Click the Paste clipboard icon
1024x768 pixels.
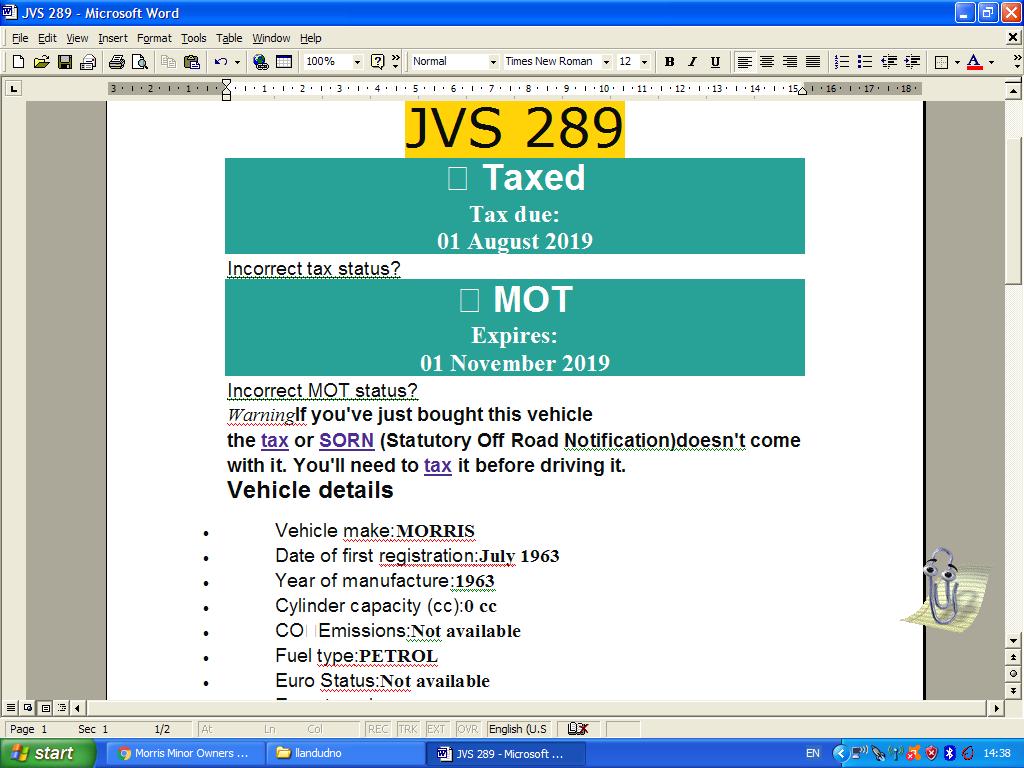pyautogui.click(x=191, y=62)
